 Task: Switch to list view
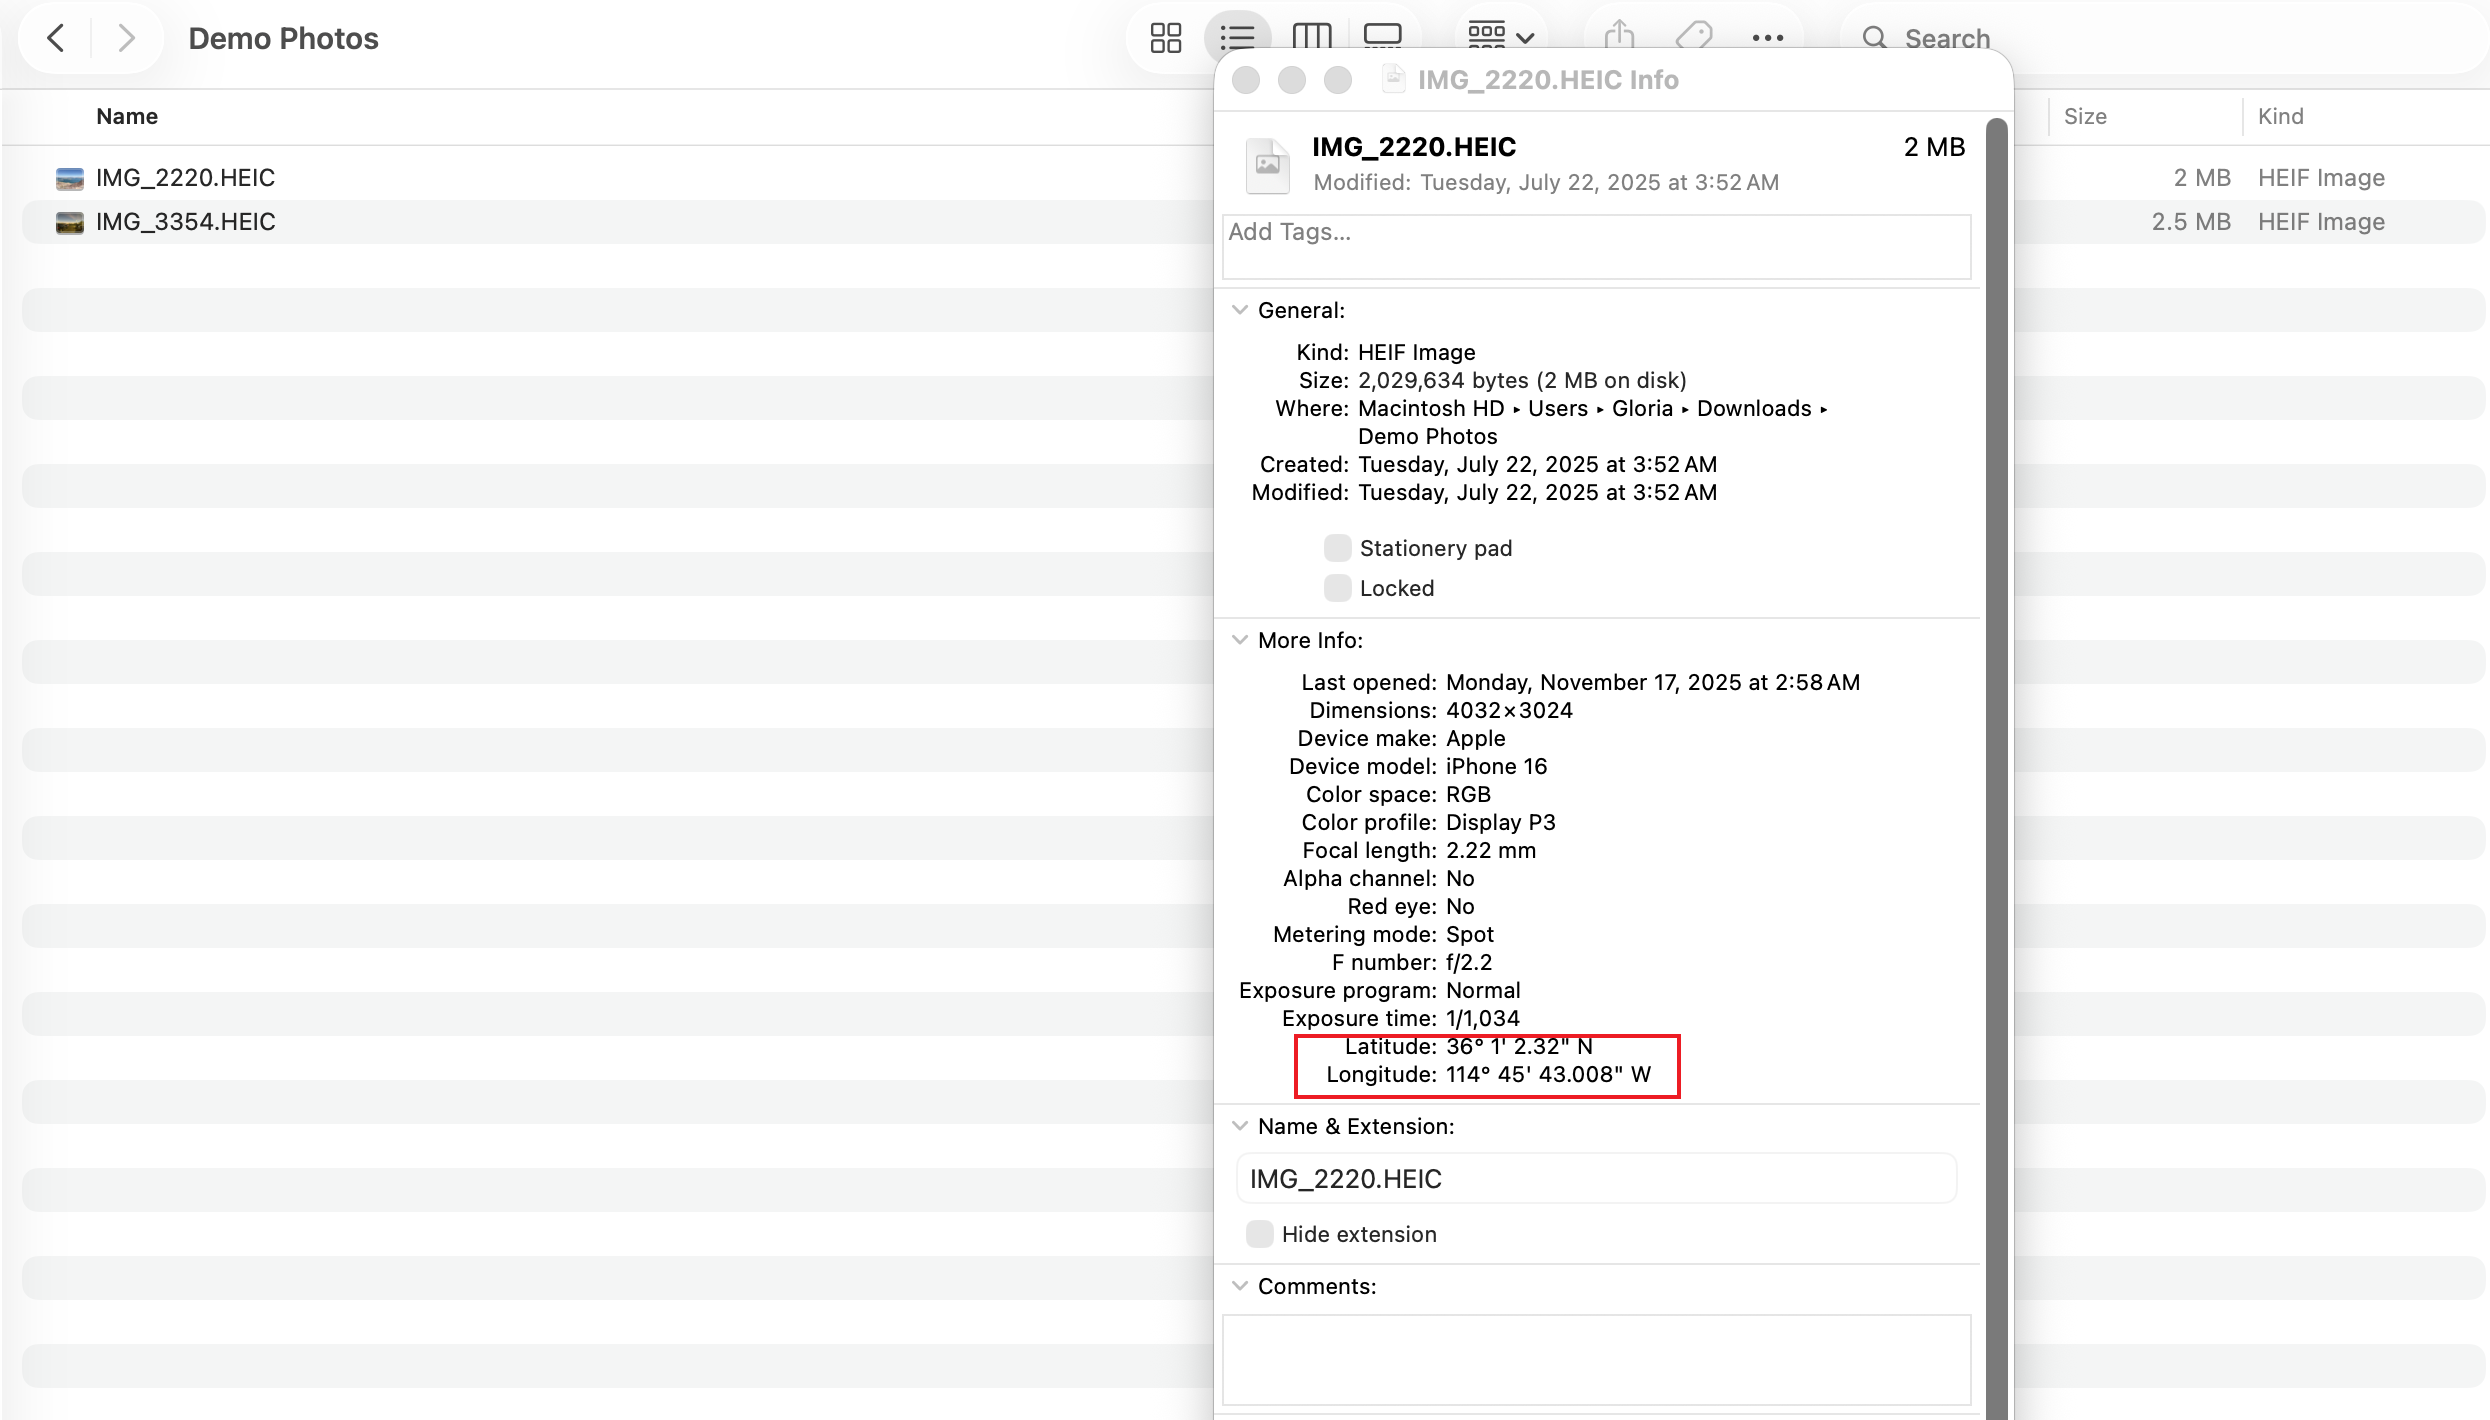click(1237, 37)
